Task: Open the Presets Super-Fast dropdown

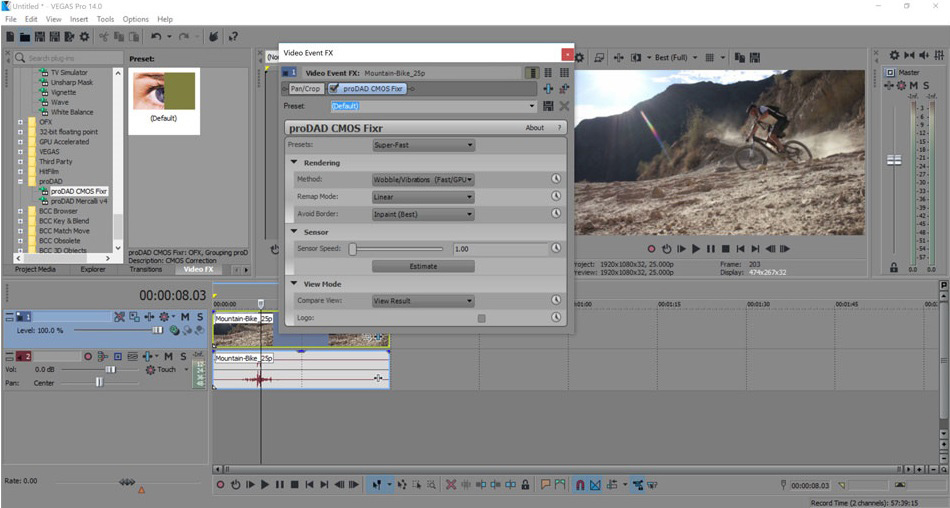Action: [424, 145]
